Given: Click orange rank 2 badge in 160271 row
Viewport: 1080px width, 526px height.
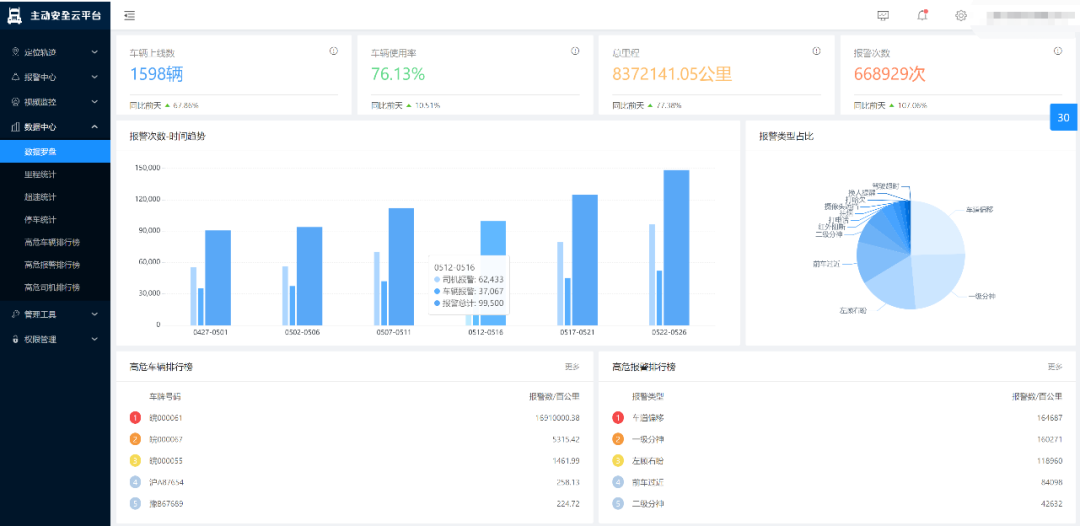Looking at the screenshot, I should 618,439.
